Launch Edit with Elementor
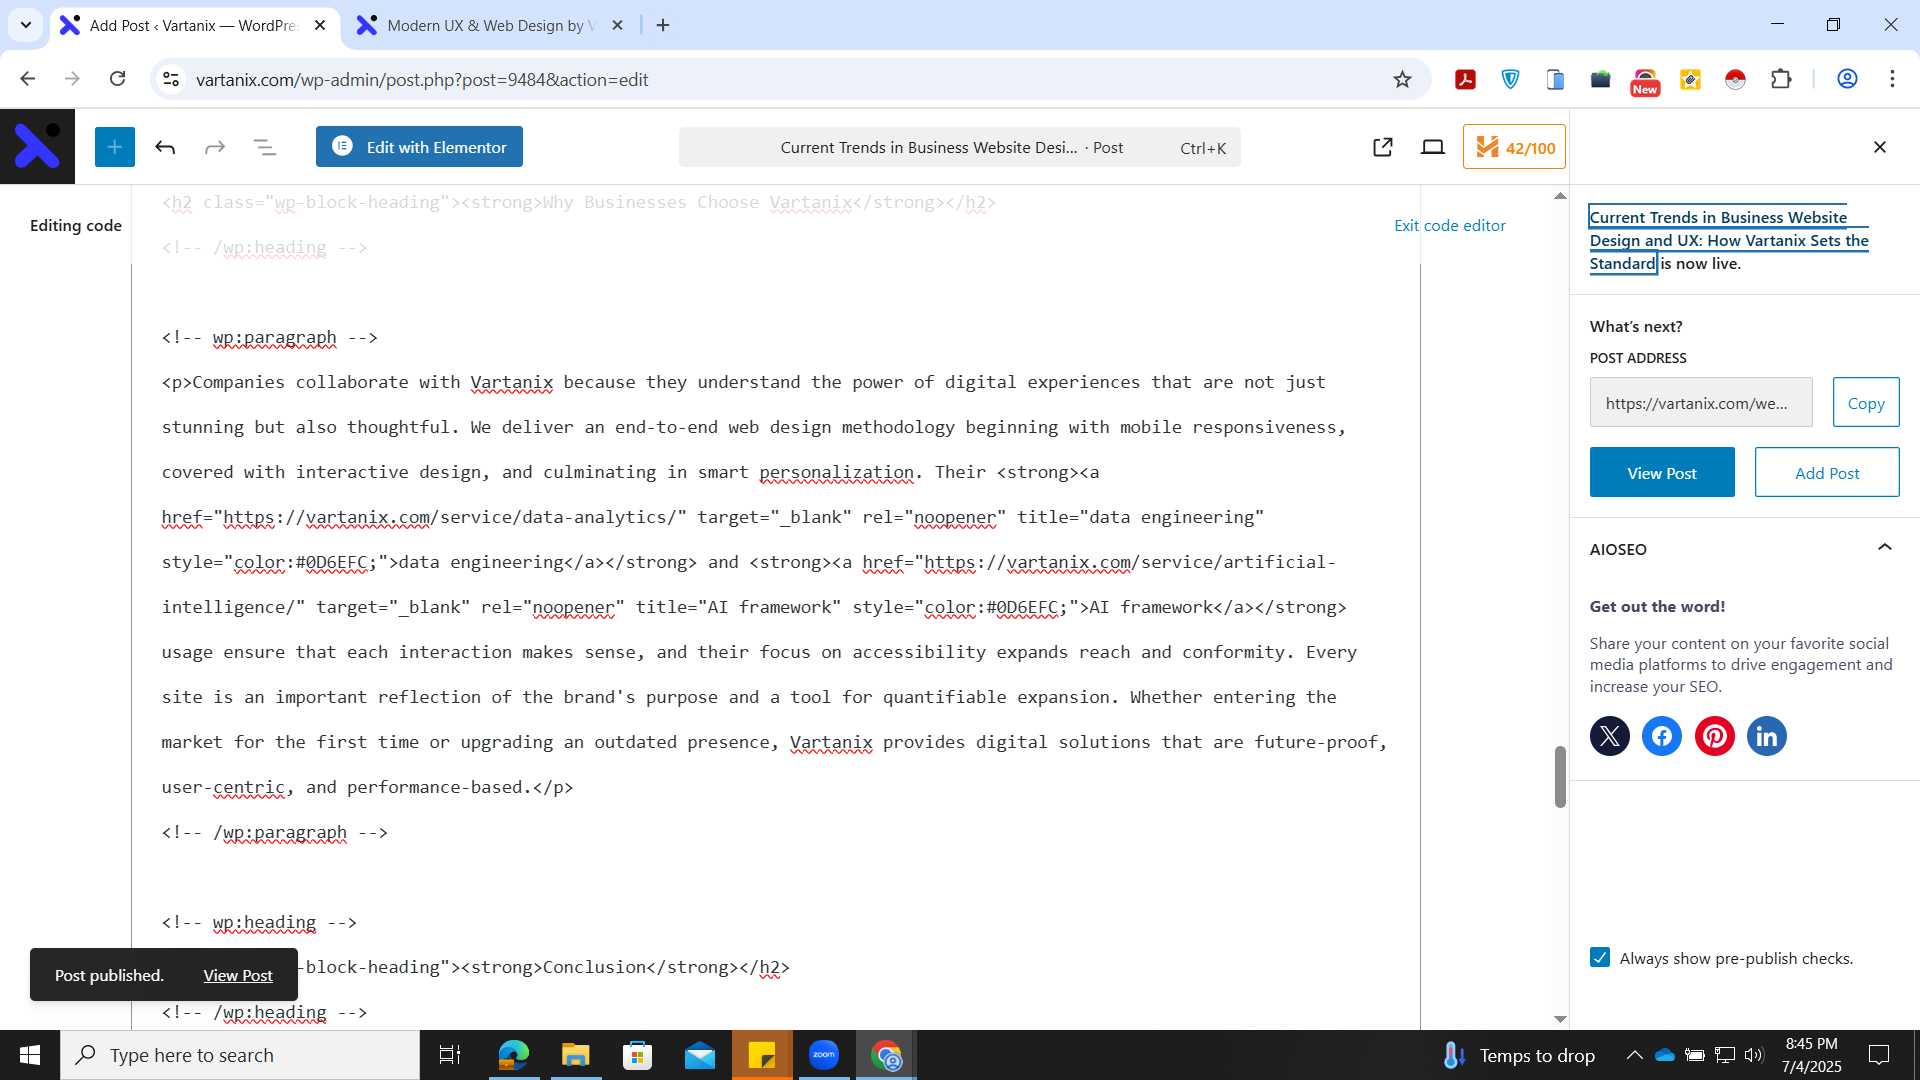The image size is (1920, 1080). (419, 147)
